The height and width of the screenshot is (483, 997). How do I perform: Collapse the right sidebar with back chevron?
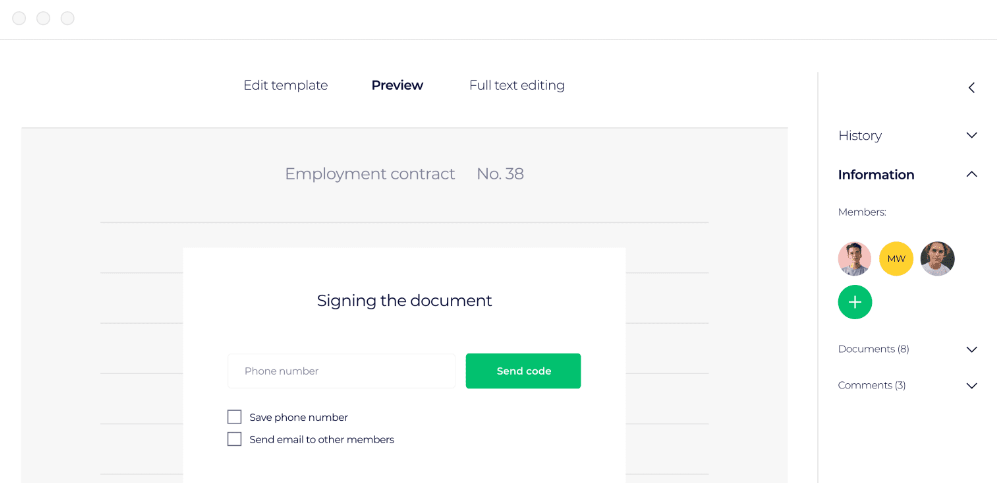tap(971, 88)
